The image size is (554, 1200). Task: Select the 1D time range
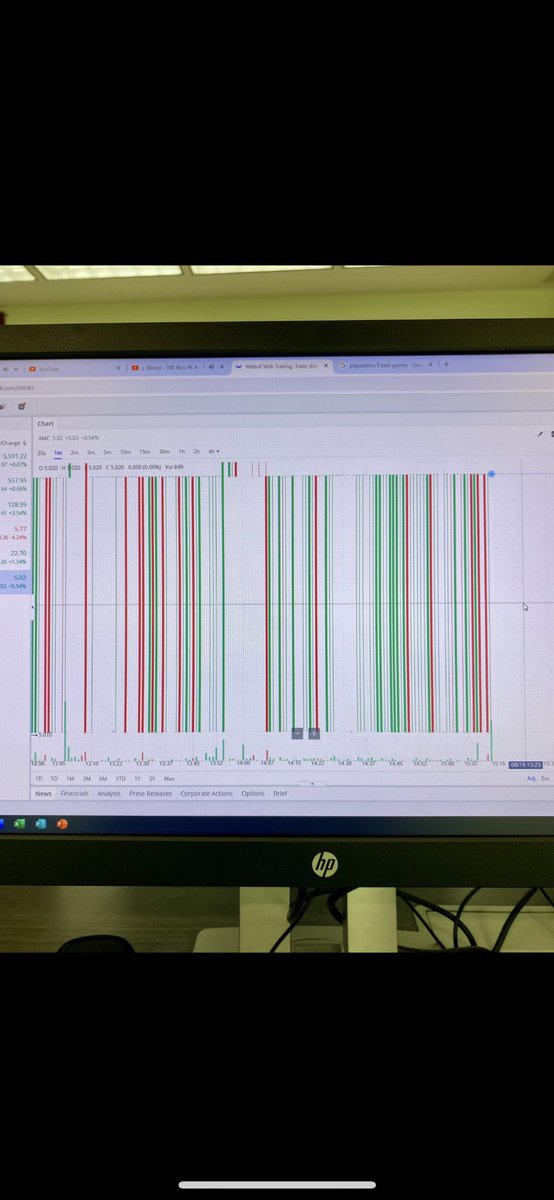point(39,778)
